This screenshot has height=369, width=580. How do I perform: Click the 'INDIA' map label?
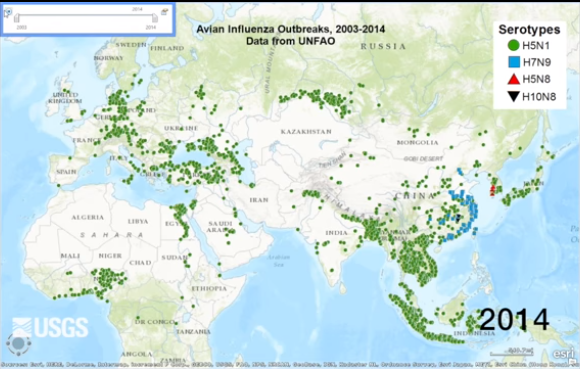[336, 233]
